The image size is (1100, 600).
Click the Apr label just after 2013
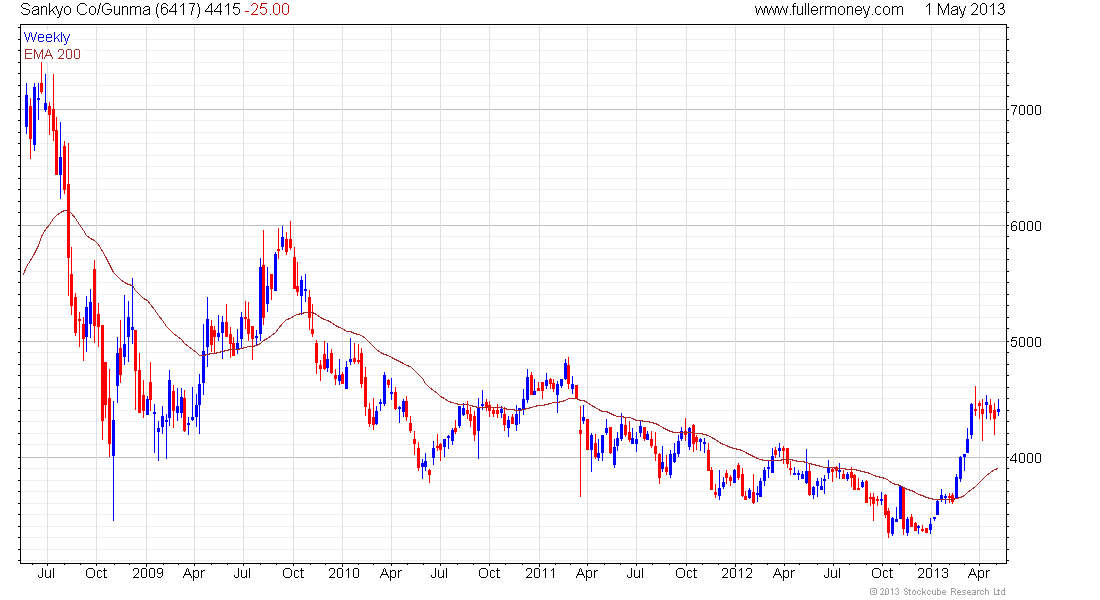[x=979, y=573]
